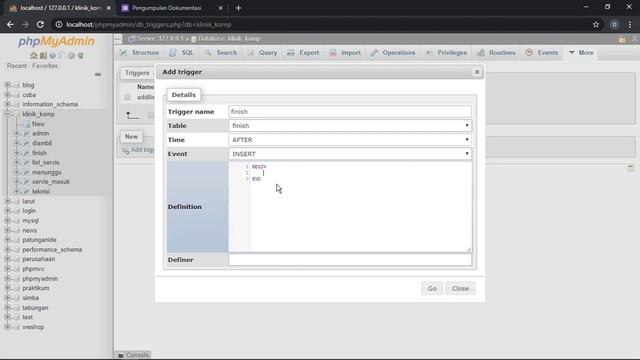The width and height of the screenshot is (640, 360).
Task: Open the Privileges tab
Action: (x=446, y=53)
